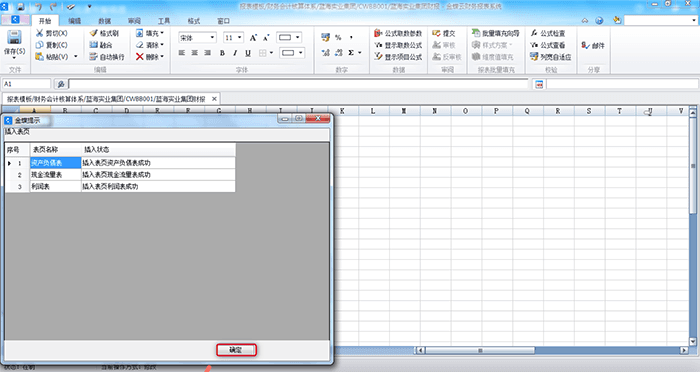Toggle Bold formatting
This screenshot has height=372, width=700.
222,53
